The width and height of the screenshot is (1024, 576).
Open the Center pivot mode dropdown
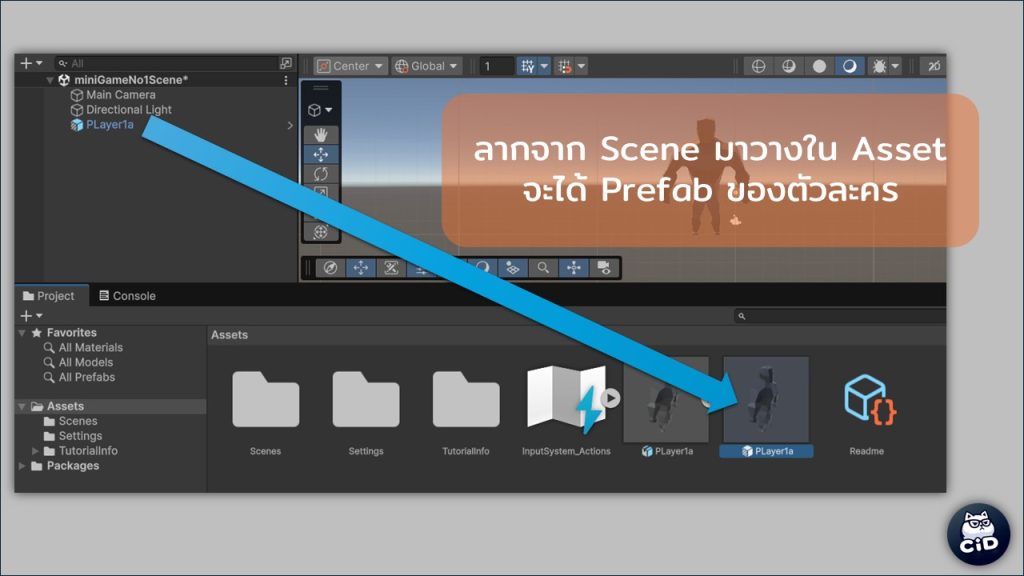coord(350,66)
